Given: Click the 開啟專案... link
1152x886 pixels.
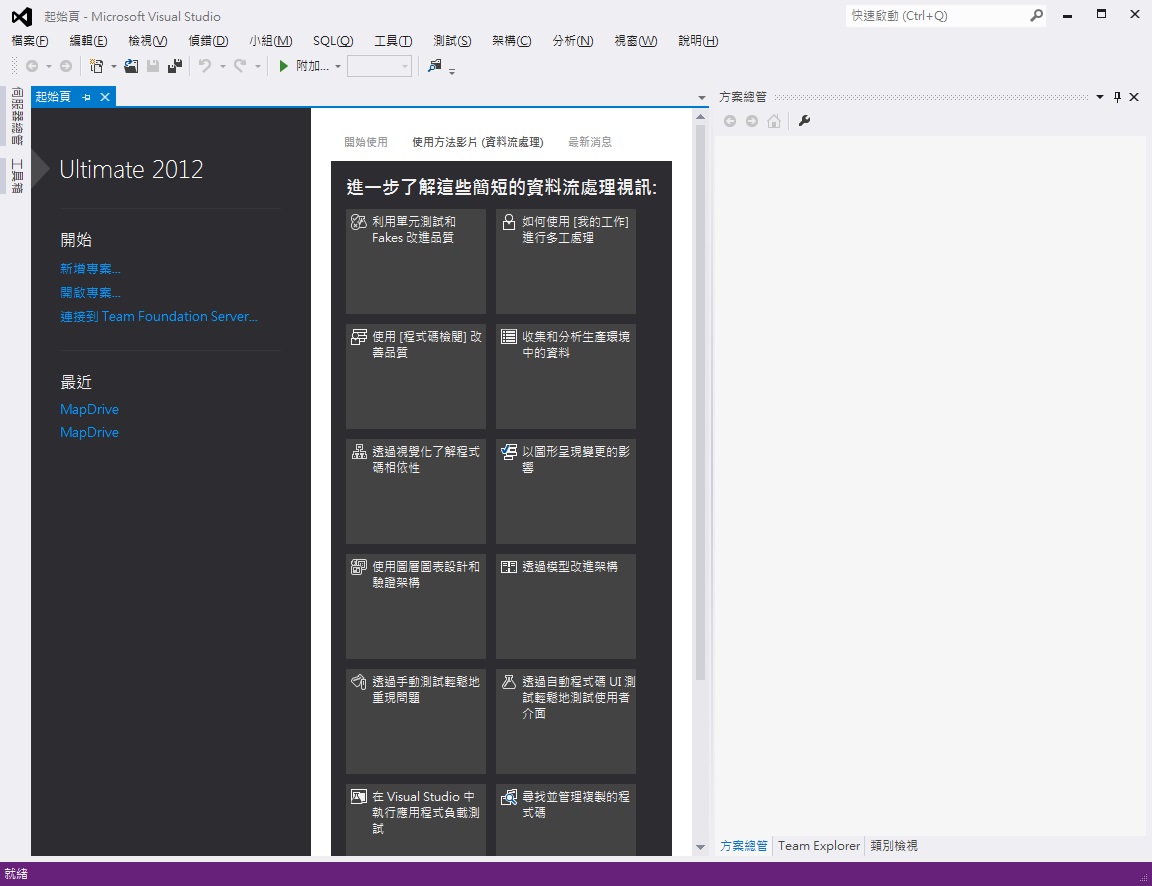Looking at the screenshot, I should coord(90,292).
